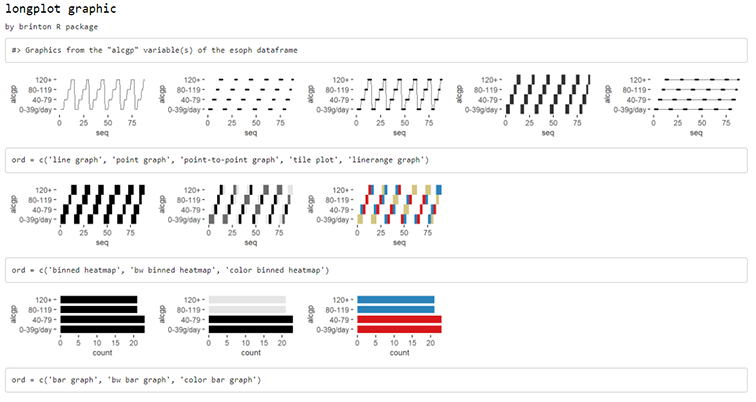This screenshot has height=402, width=756.
Task: Click the line graph thumbnail
Action: (x=78, y=105)
